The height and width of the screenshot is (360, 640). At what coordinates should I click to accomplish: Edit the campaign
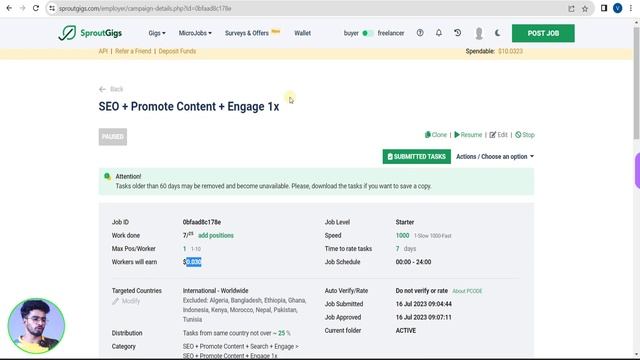tap(498, 135)
